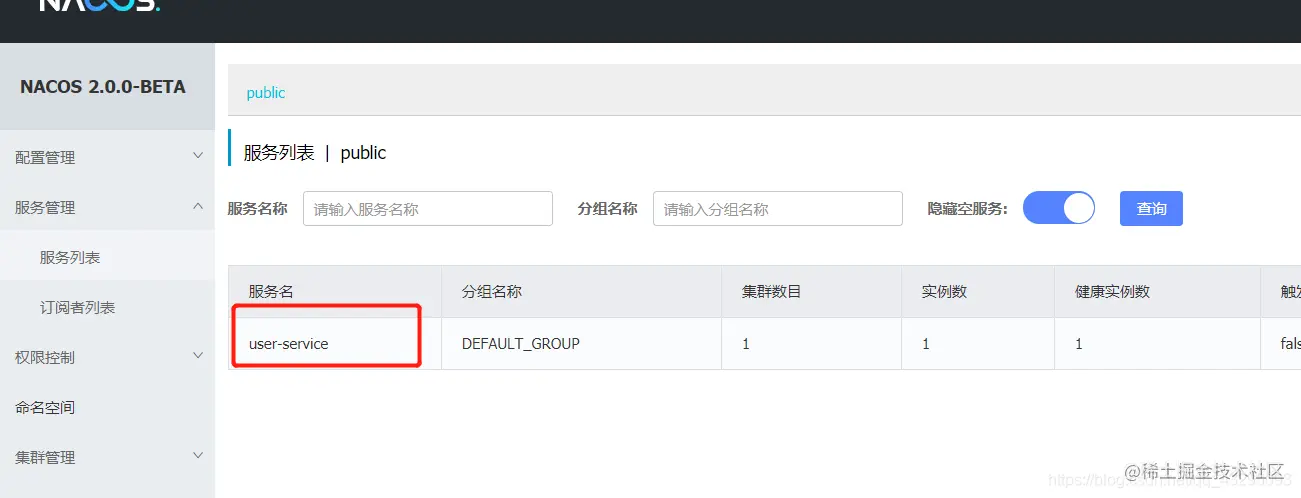Click the 服务列表 | public page heading
The image size is (1301, 498).
(315, 153)
